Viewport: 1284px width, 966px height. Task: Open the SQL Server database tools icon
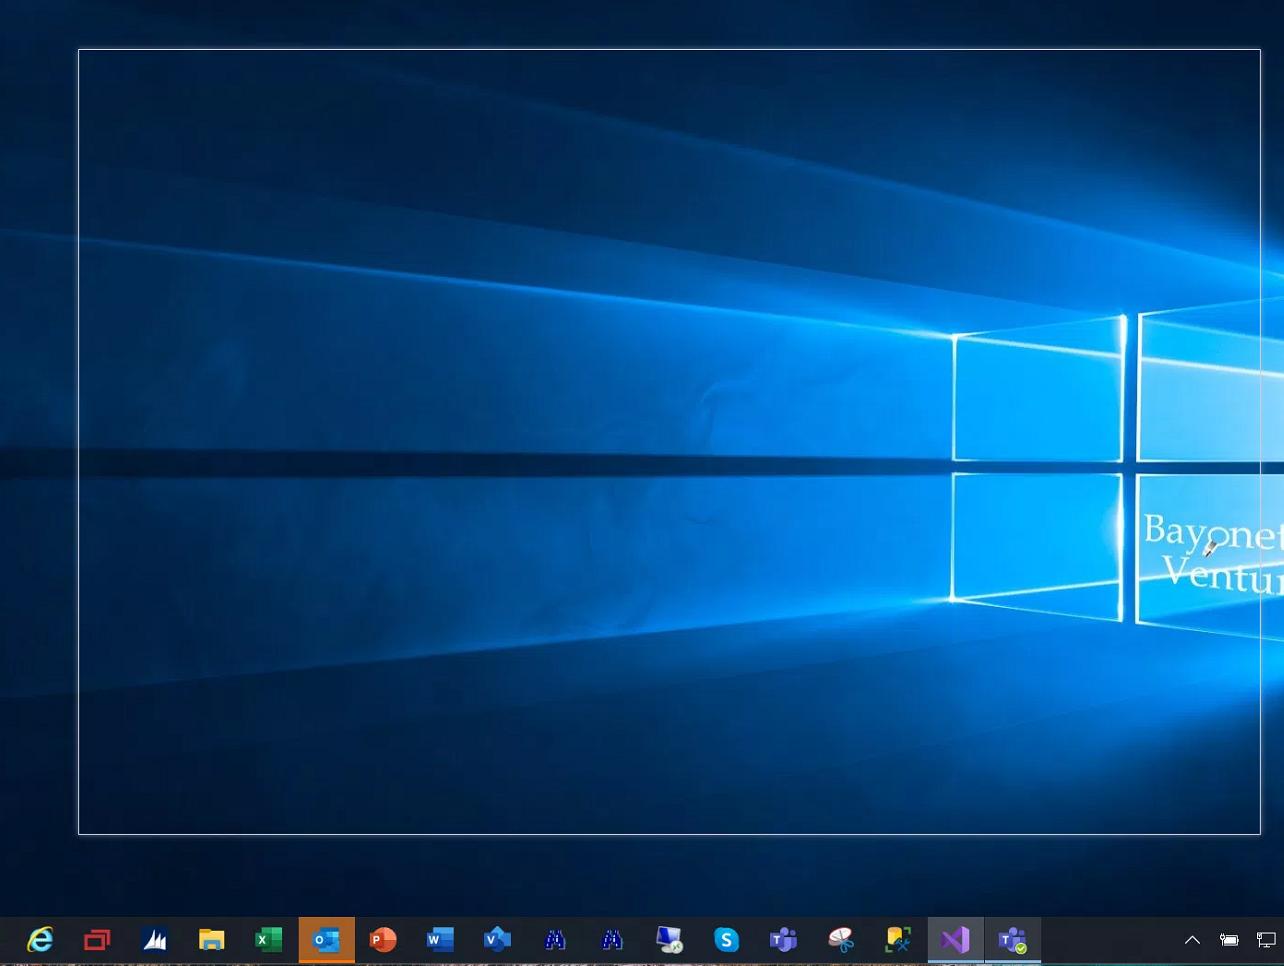tap(898, 940)
